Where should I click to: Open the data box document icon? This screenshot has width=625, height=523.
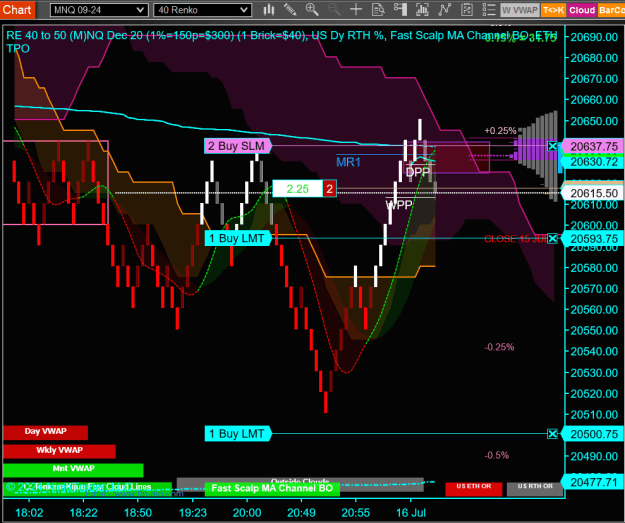point(378,10)
